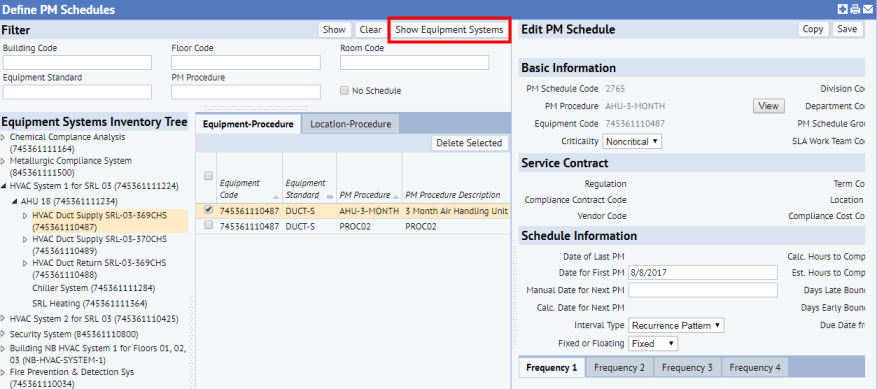Expand the Security System tree node
This screenshot has width=877, height=389.
4,335
